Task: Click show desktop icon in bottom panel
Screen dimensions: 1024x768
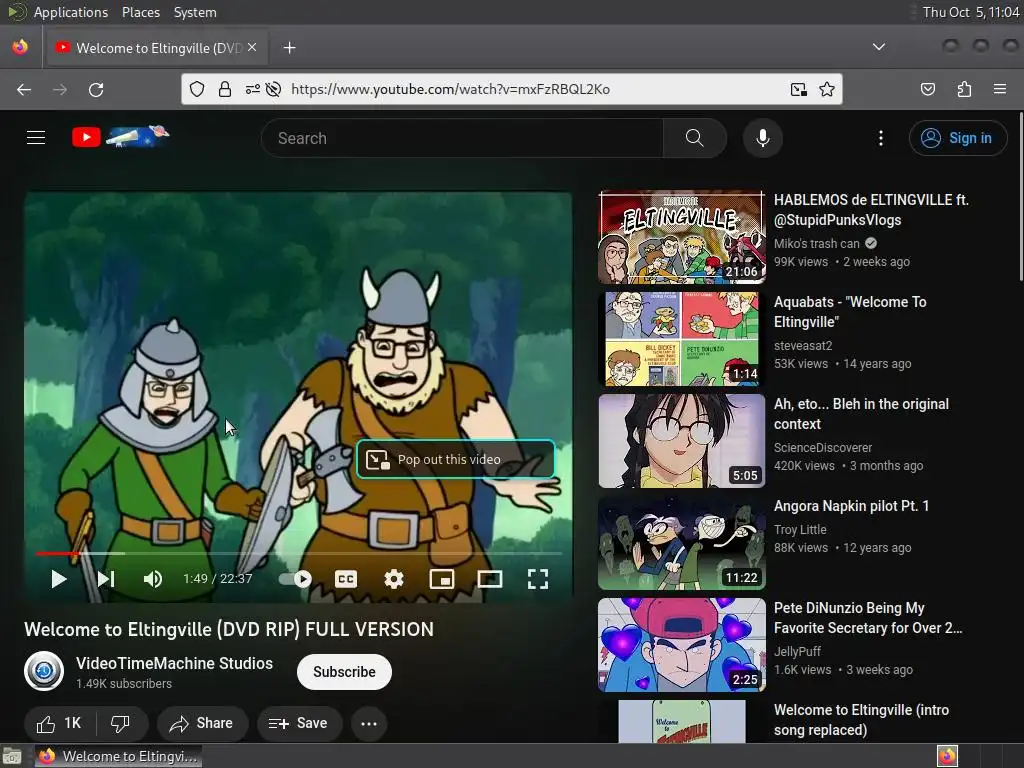Action: 12,756
